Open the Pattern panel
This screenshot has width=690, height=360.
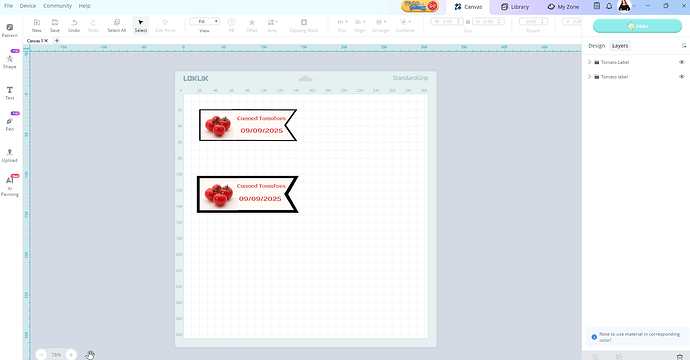(10, 30)
